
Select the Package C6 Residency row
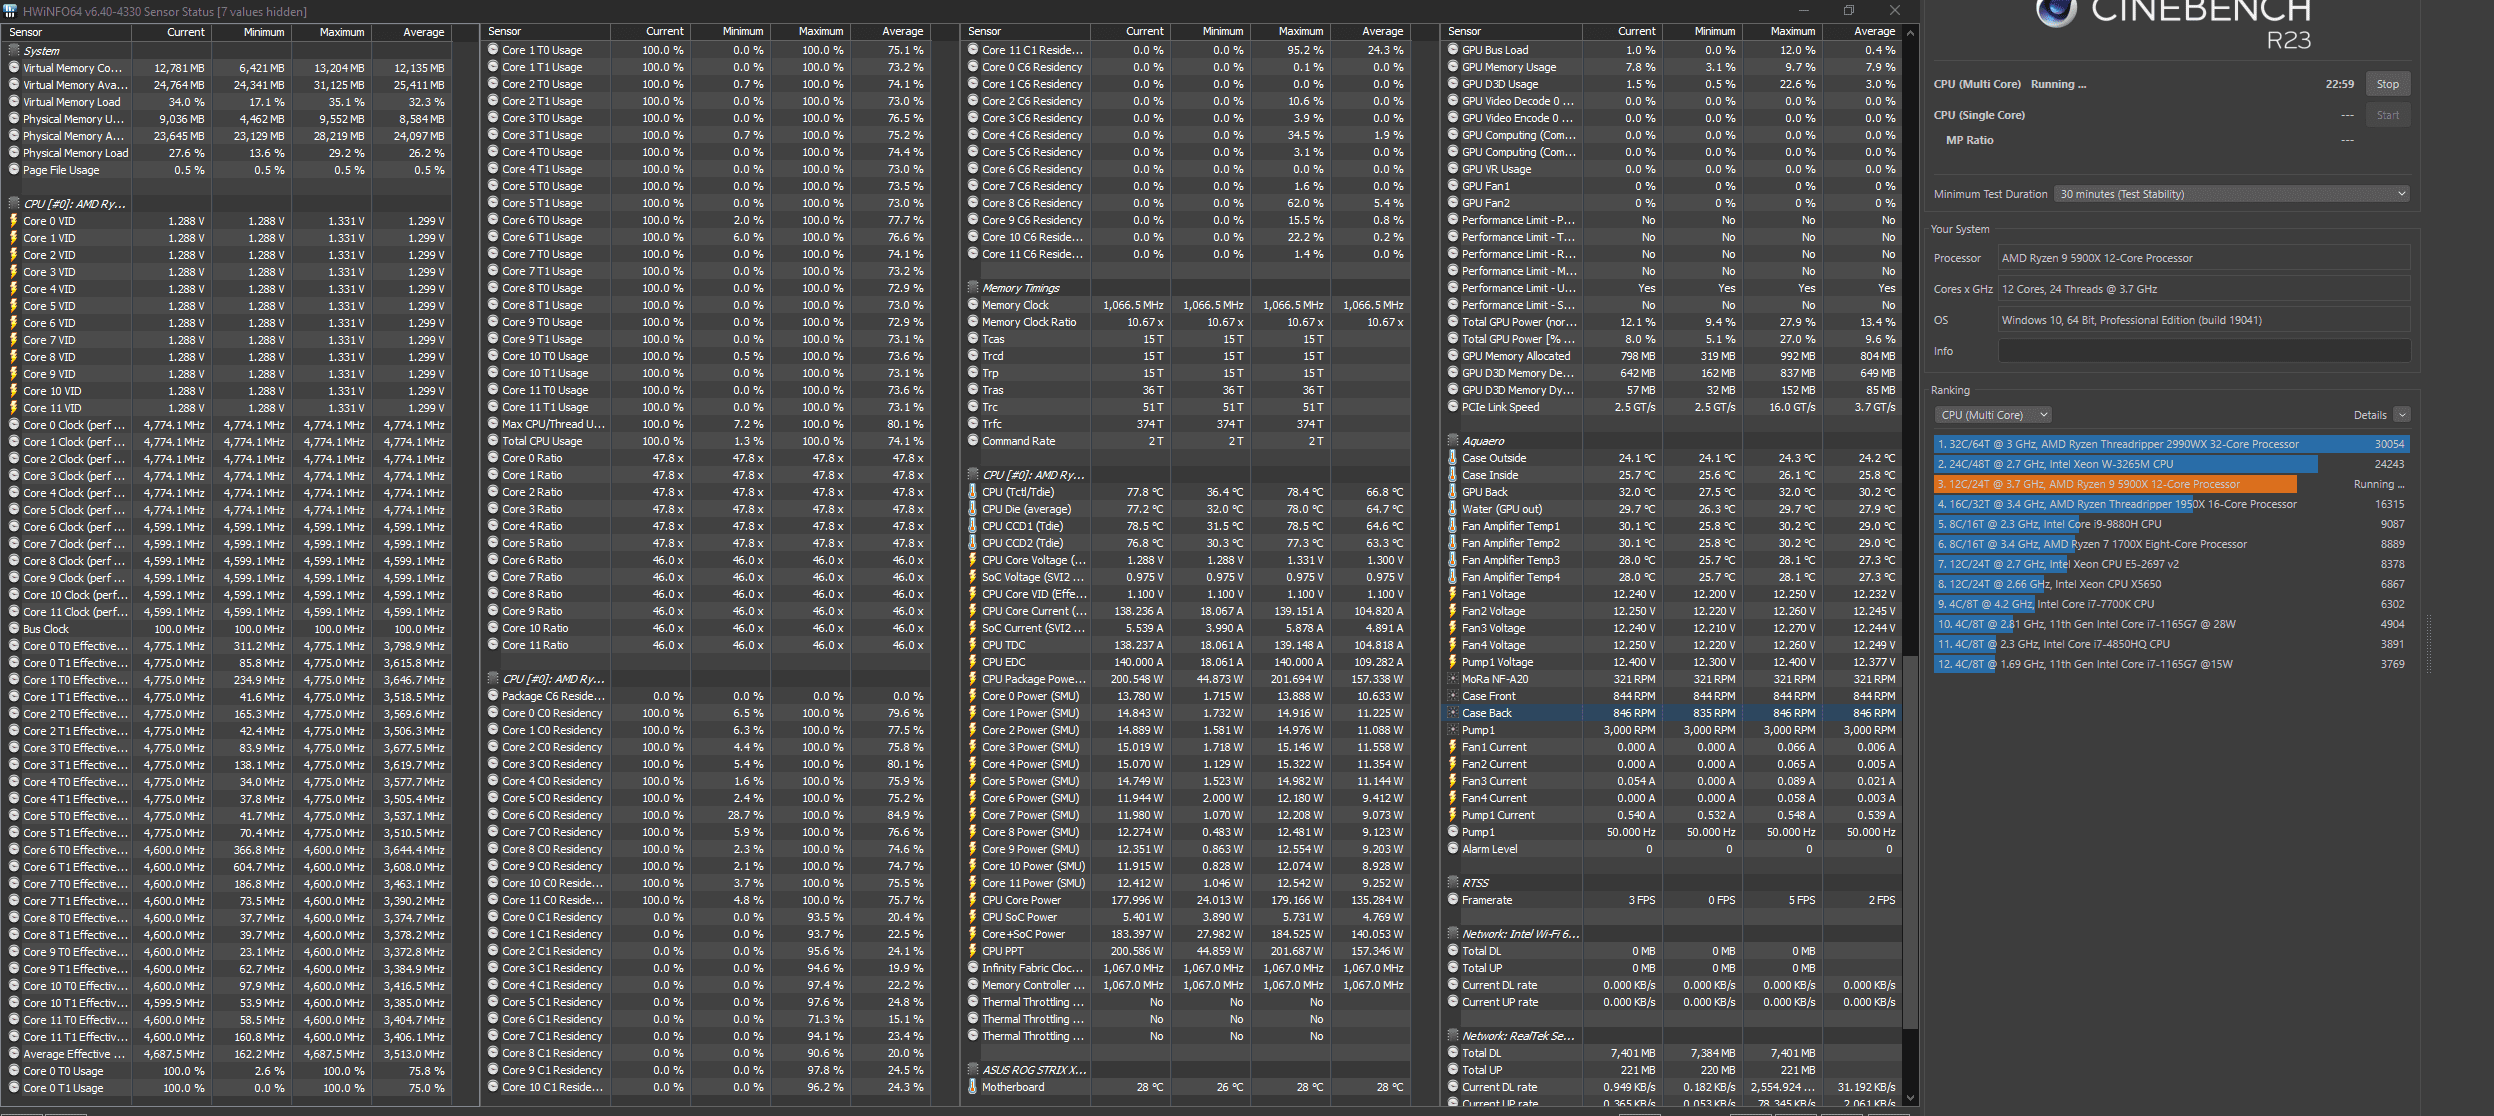click(708, 696)
